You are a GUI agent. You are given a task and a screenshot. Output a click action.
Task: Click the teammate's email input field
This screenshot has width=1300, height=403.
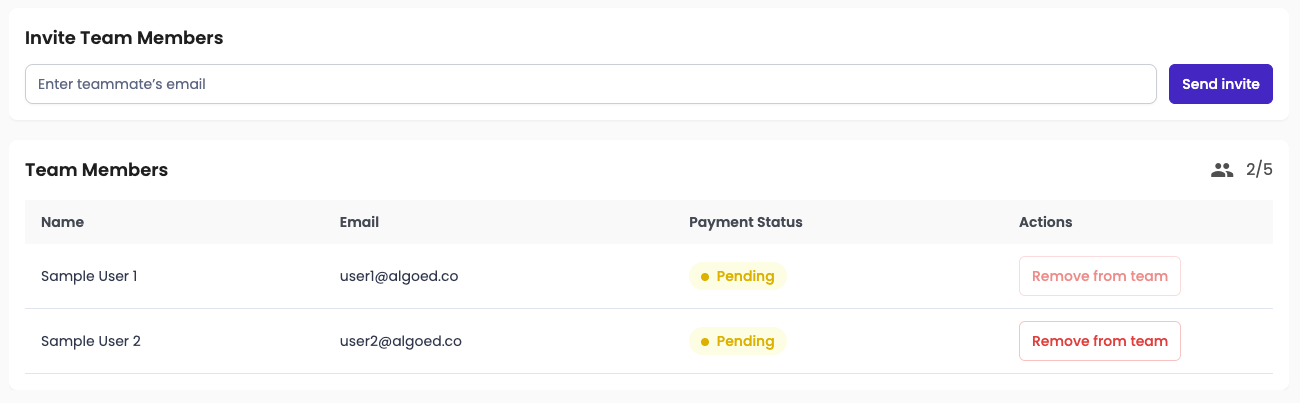[590, 84]
